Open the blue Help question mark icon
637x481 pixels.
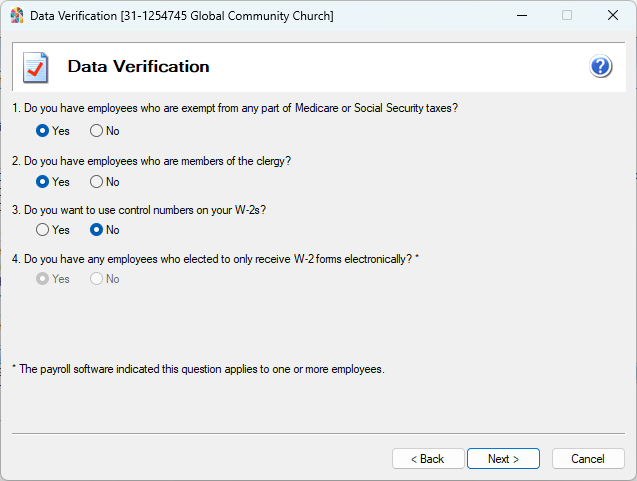601,67
